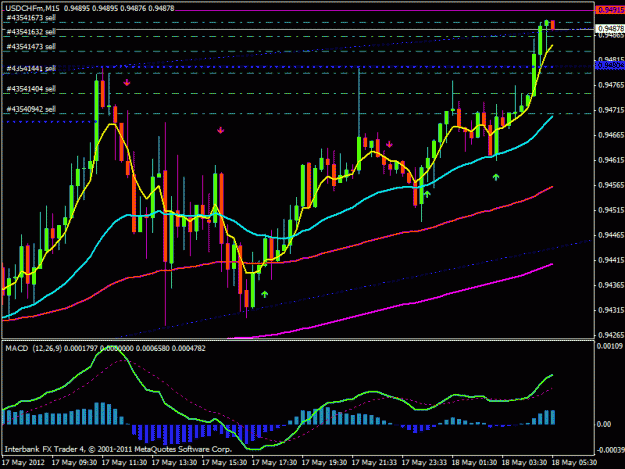This screenshot has width=625, height=469.
Task: Click the latest red candle at chart top right
Action: coord(552,25)
